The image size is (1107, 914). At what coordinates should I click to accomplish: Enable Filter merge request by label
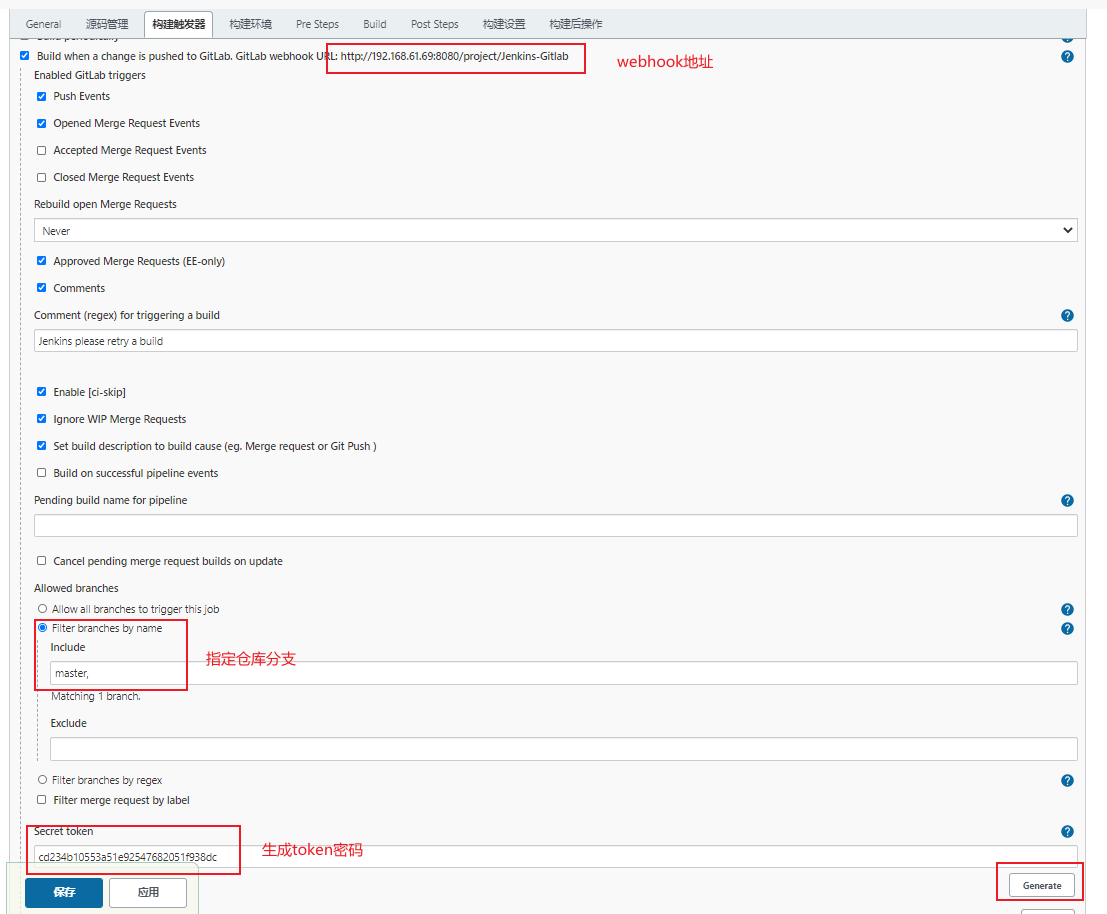click(42, 800)
